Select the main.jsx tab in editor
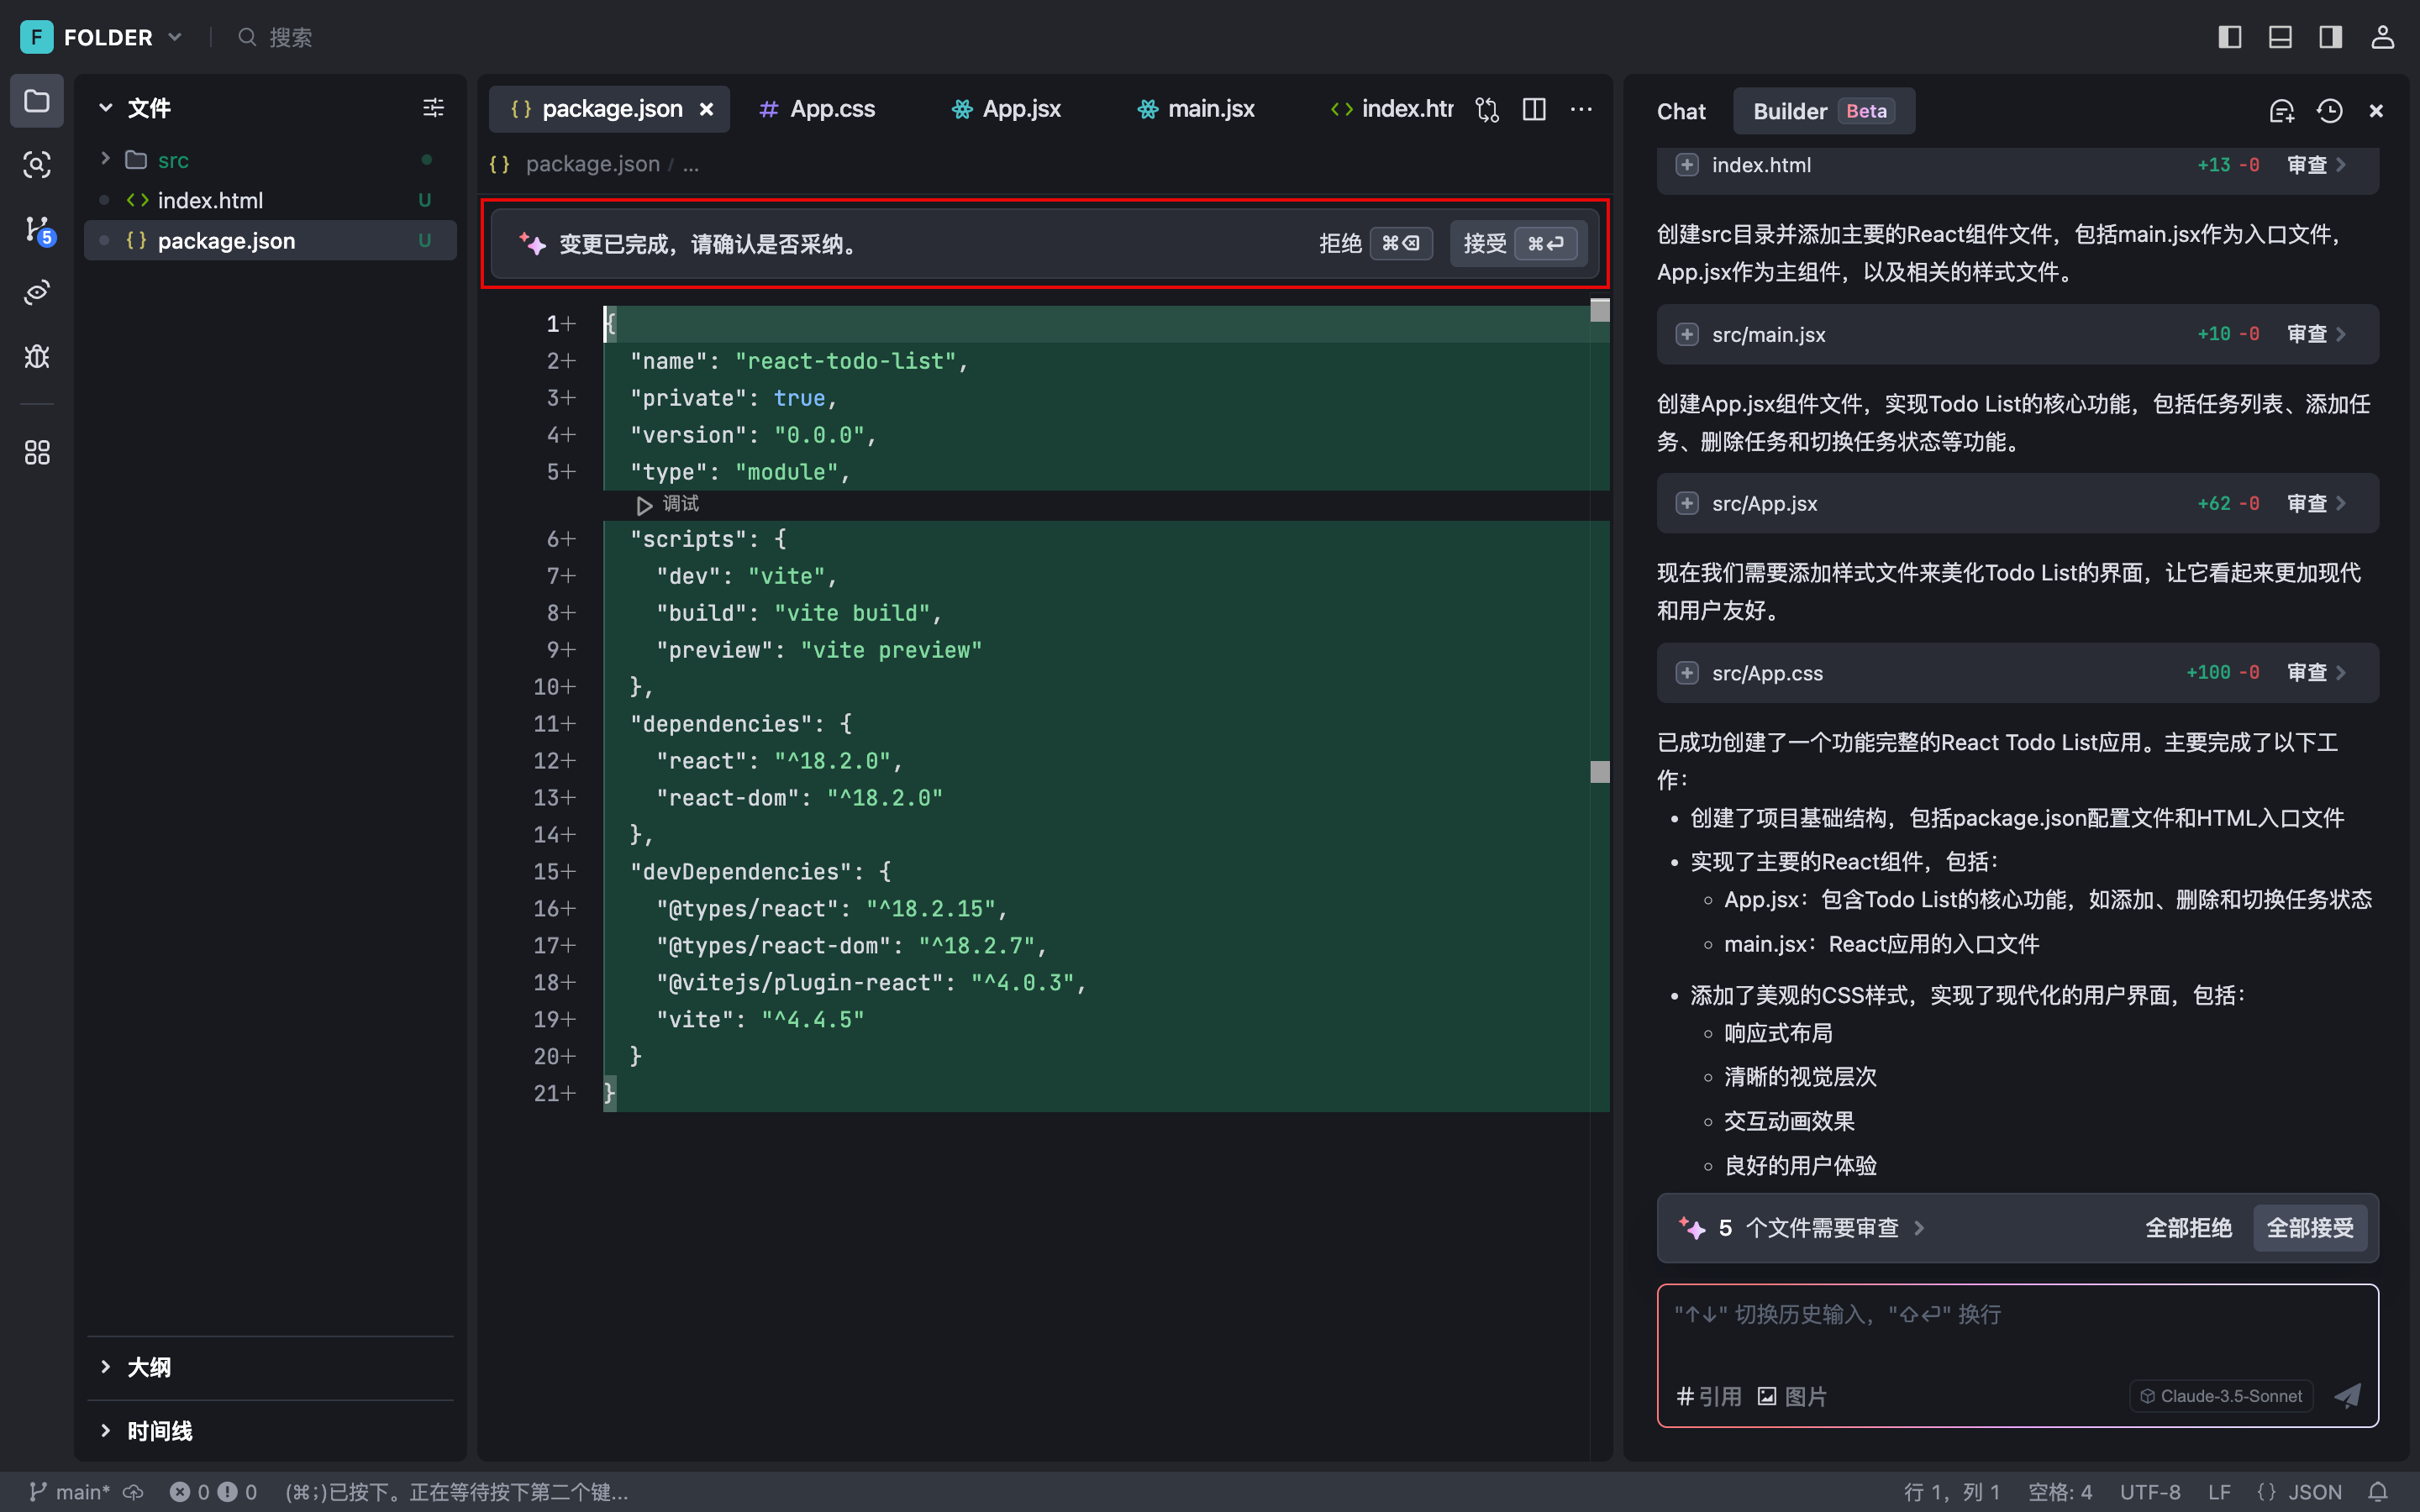Screen dimensions: 2420x1512 pyautogui.click(x=1211, y=110)
